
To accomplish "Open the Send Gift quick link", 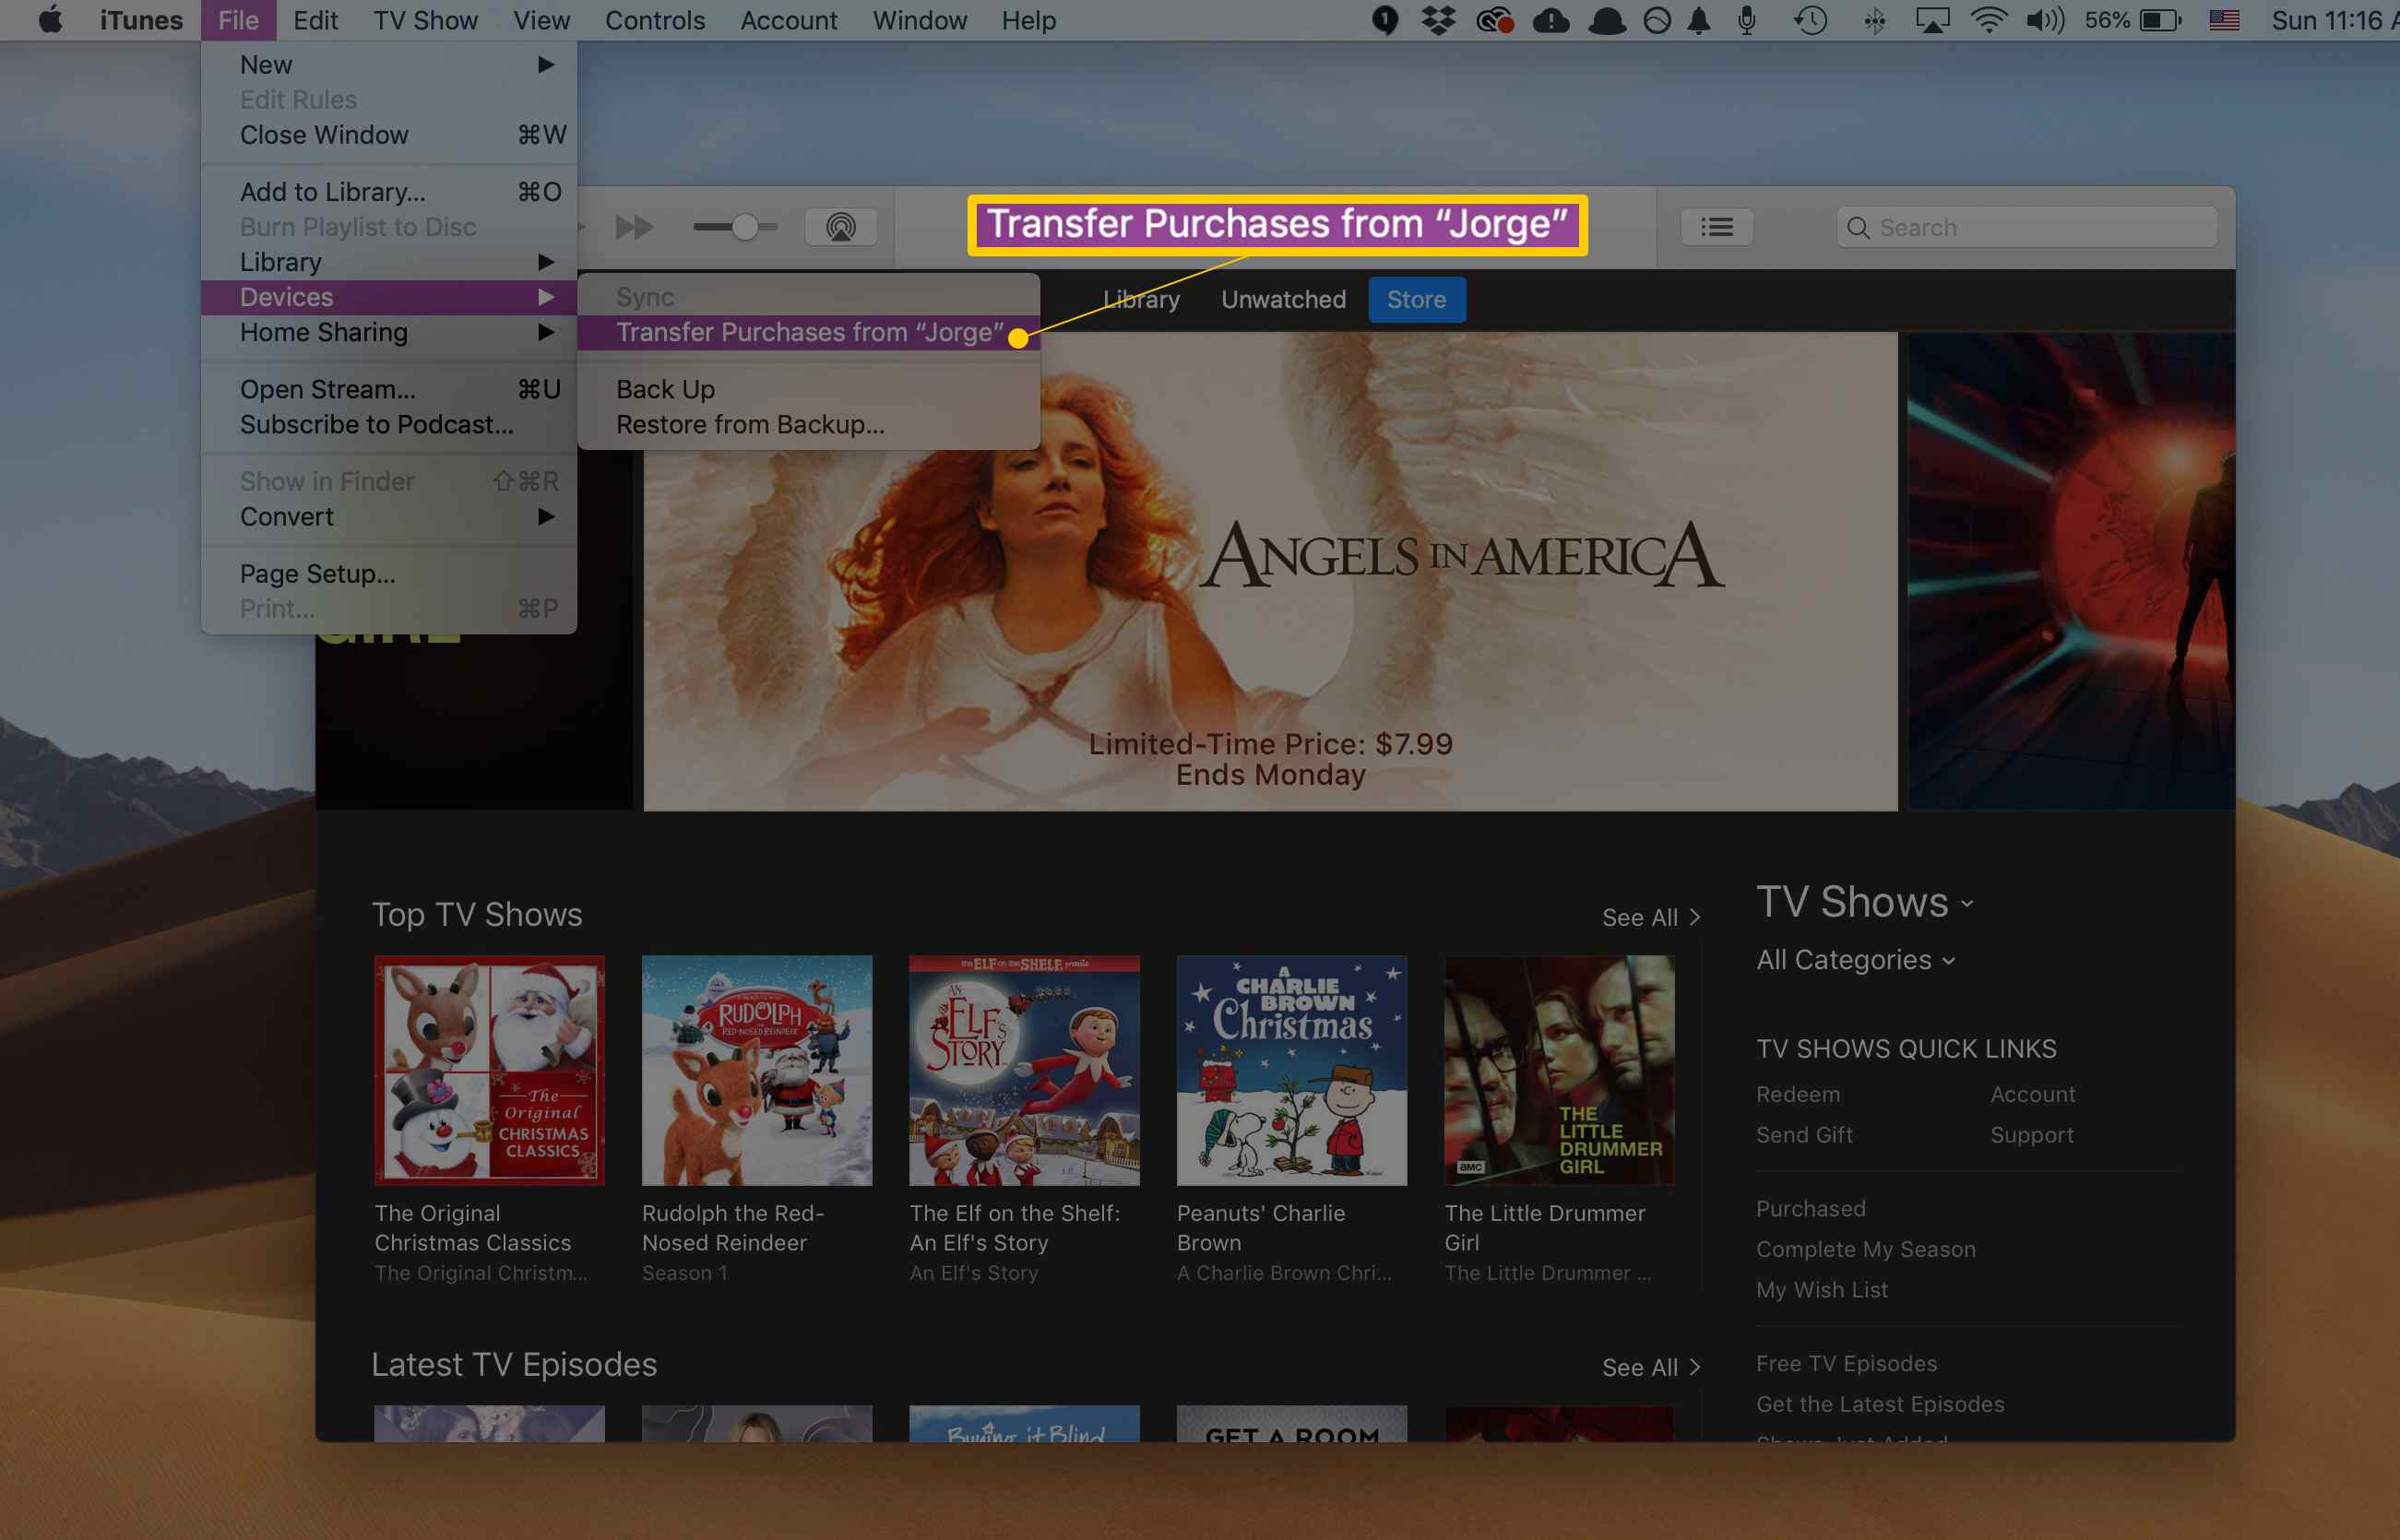I will tap(1804, 1135).
